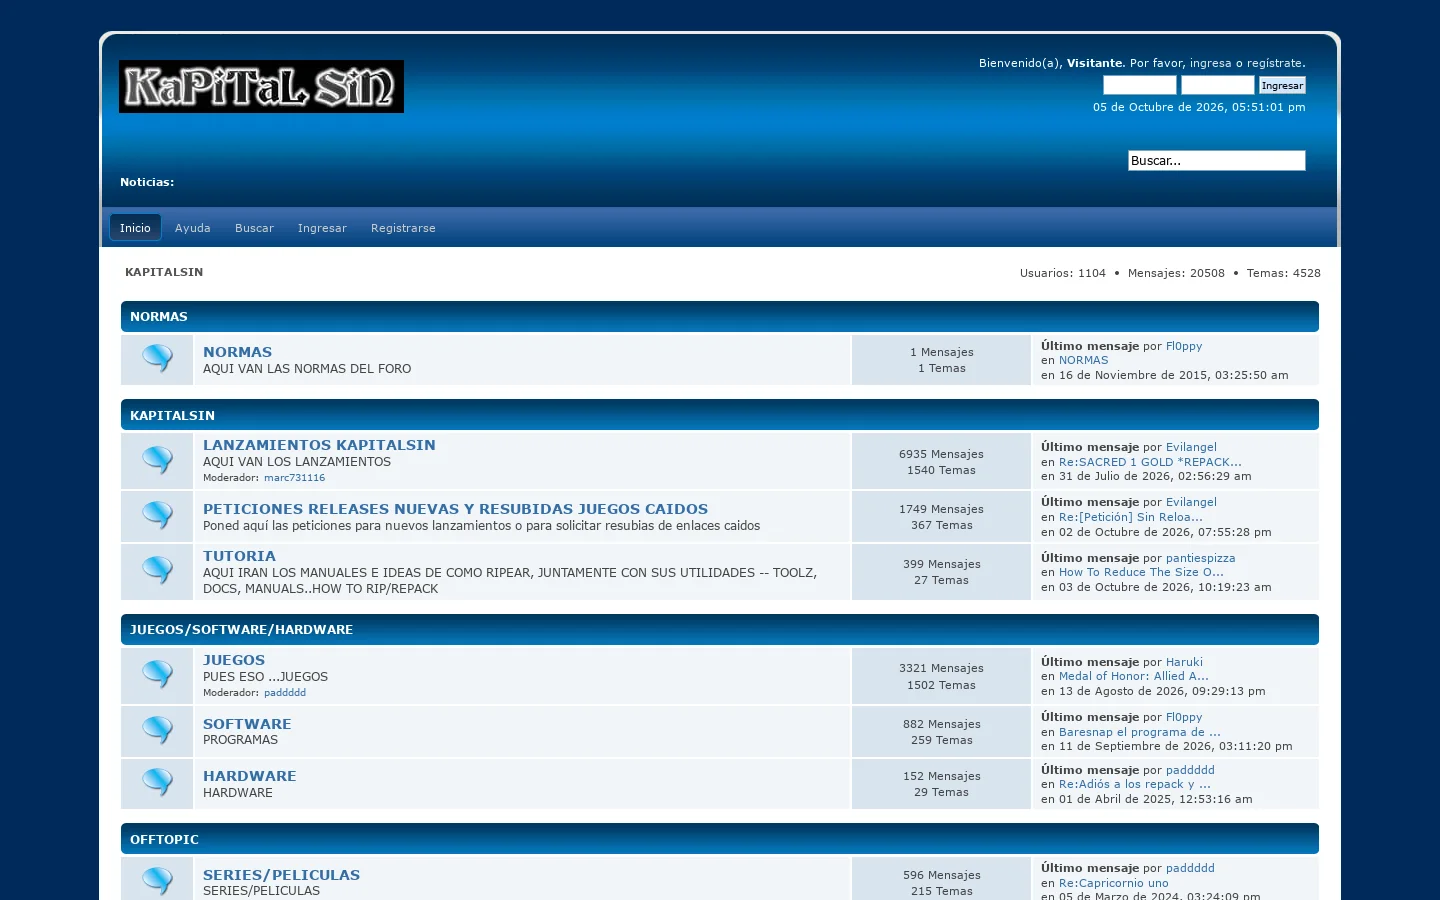The width and height of the screenshot is (1440, 900).
Task: Click the JUEGOS board bubble icon
Action: click(157, 675)
